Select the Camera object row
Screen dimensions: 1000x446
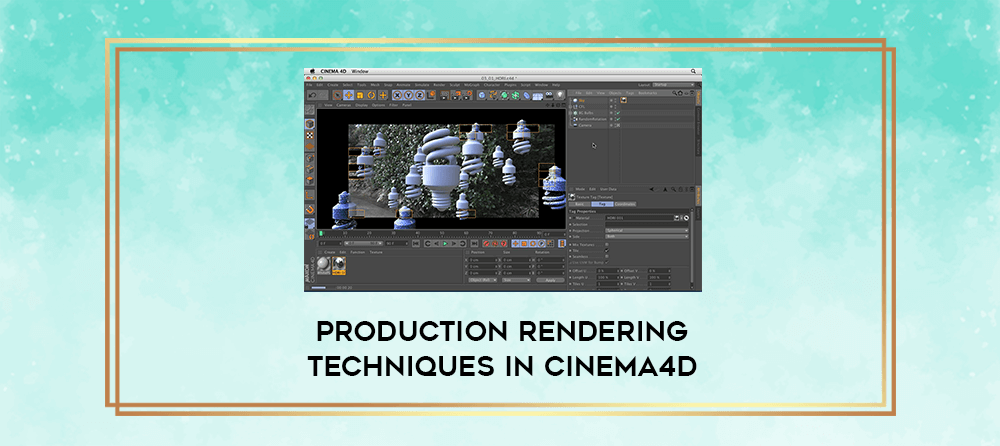pyautogui.click(x=585, y=125)
